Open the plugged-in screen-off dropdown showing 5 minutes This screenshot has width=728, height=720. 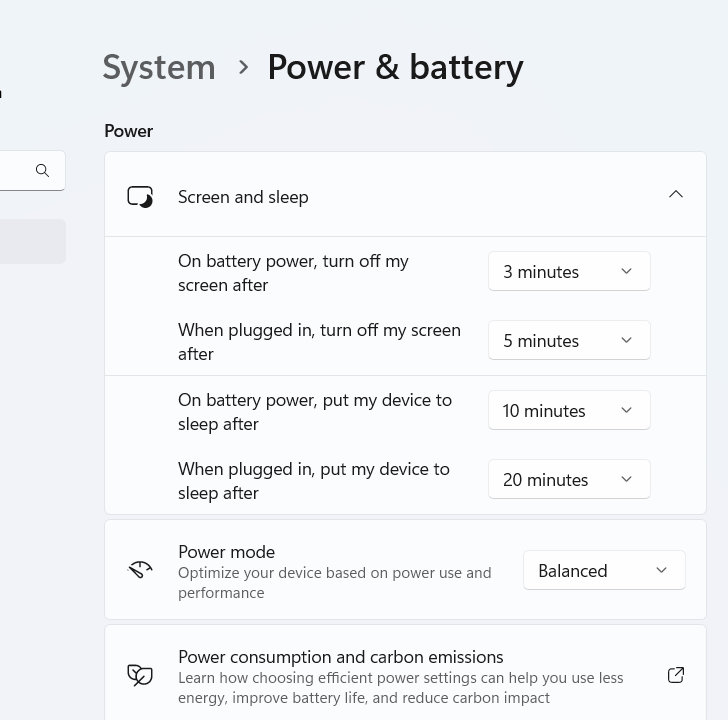(x=569, y=341)
